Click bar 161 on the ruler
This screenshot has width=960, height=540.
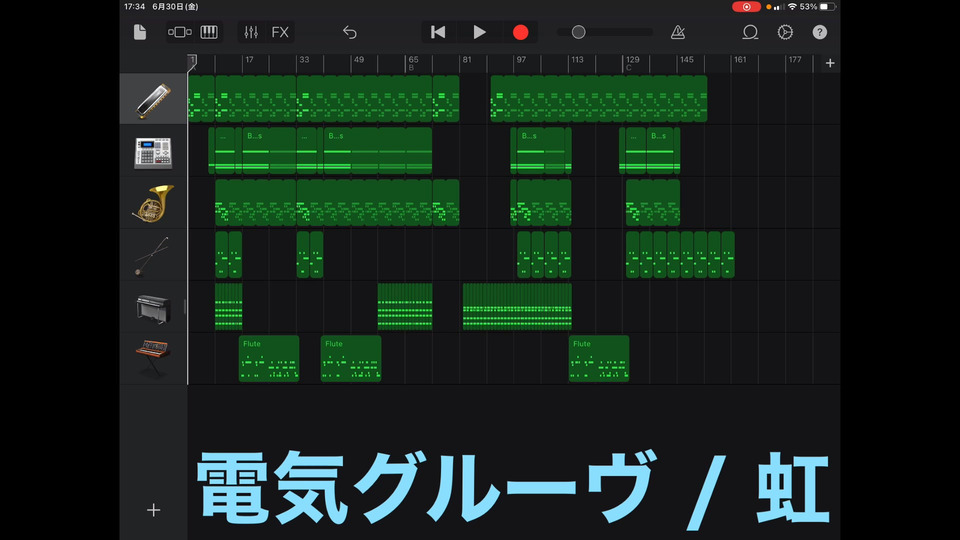[x=740, y=59]
